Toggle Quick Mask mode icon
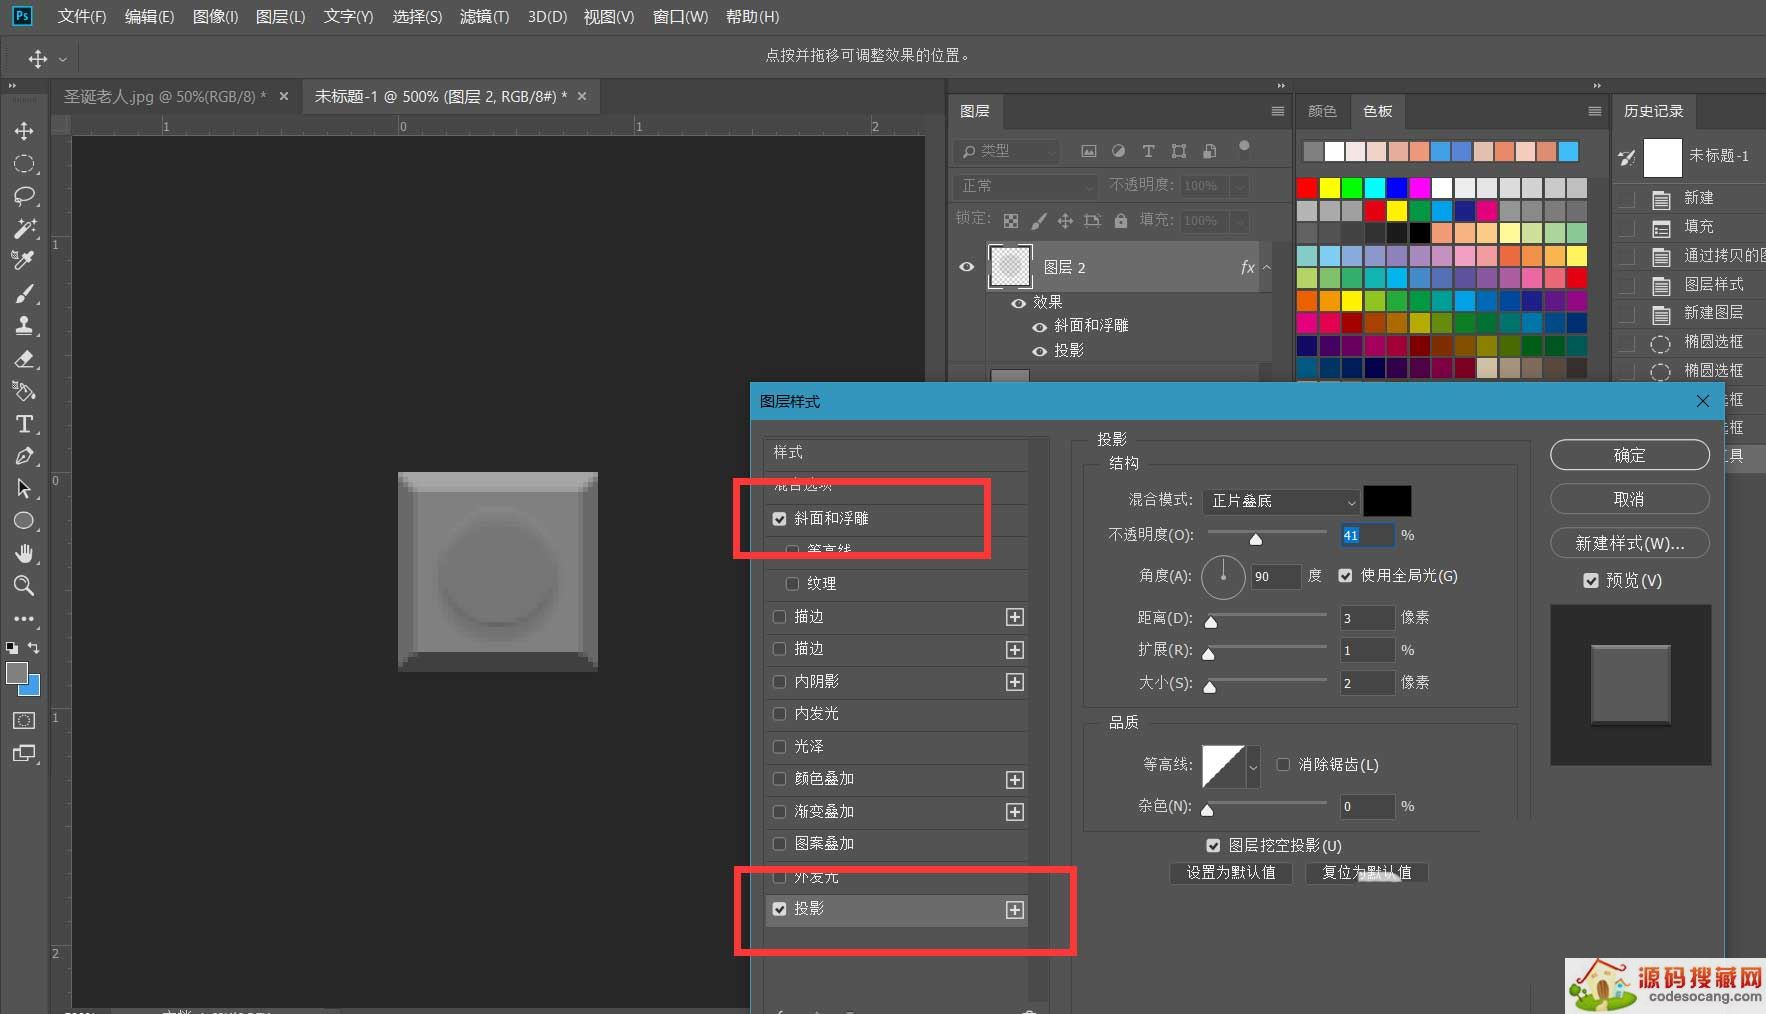This screenshot has width=1766, height=1014. pos(24,720)
